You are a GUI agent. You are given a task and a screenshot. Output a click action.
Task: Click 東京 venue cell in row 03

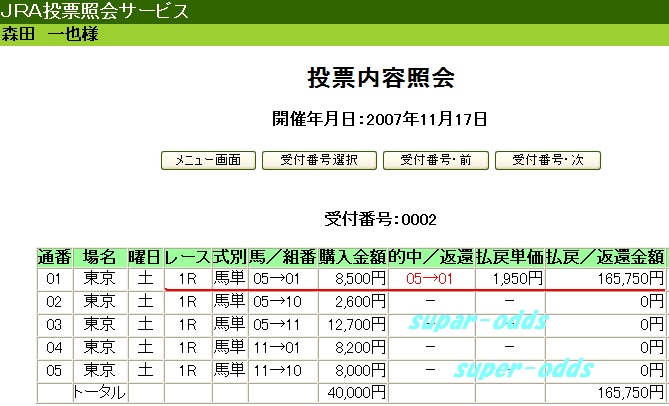99,325
